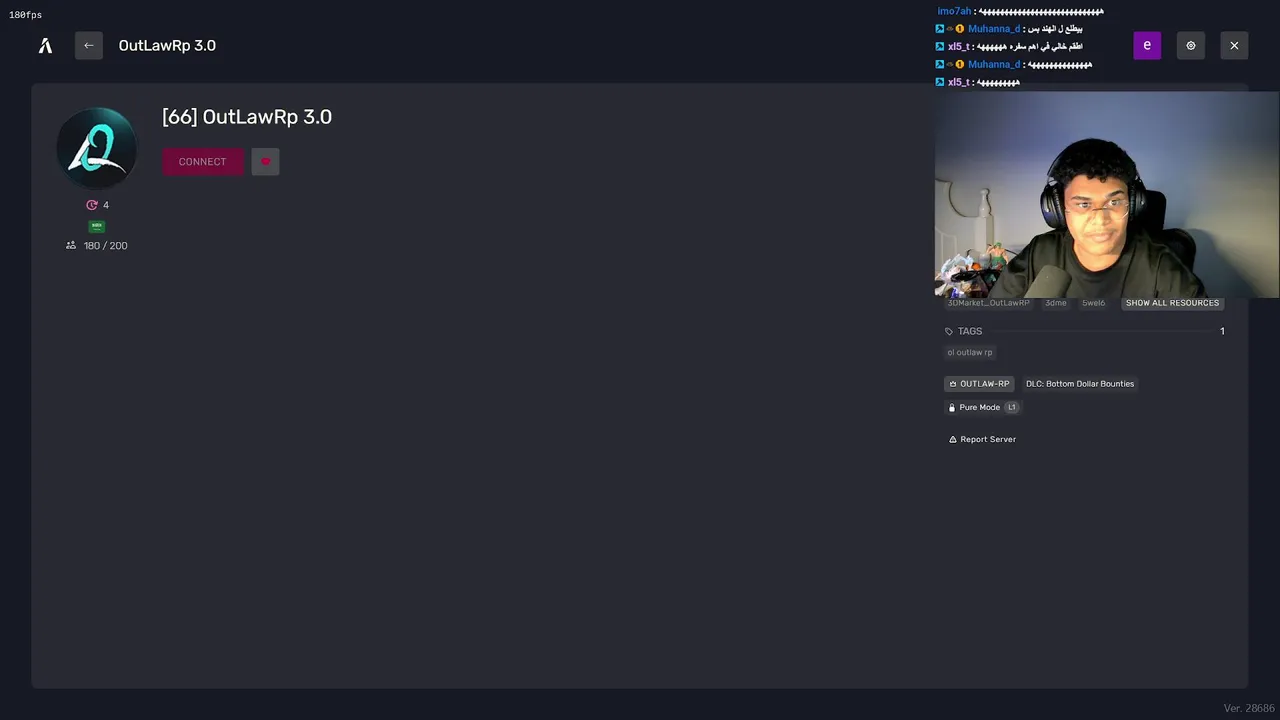Click DLC: Bottom Dollar Bounties chip
Image resolution: width=1280 pixels, height=720 pixels.
1080,384
